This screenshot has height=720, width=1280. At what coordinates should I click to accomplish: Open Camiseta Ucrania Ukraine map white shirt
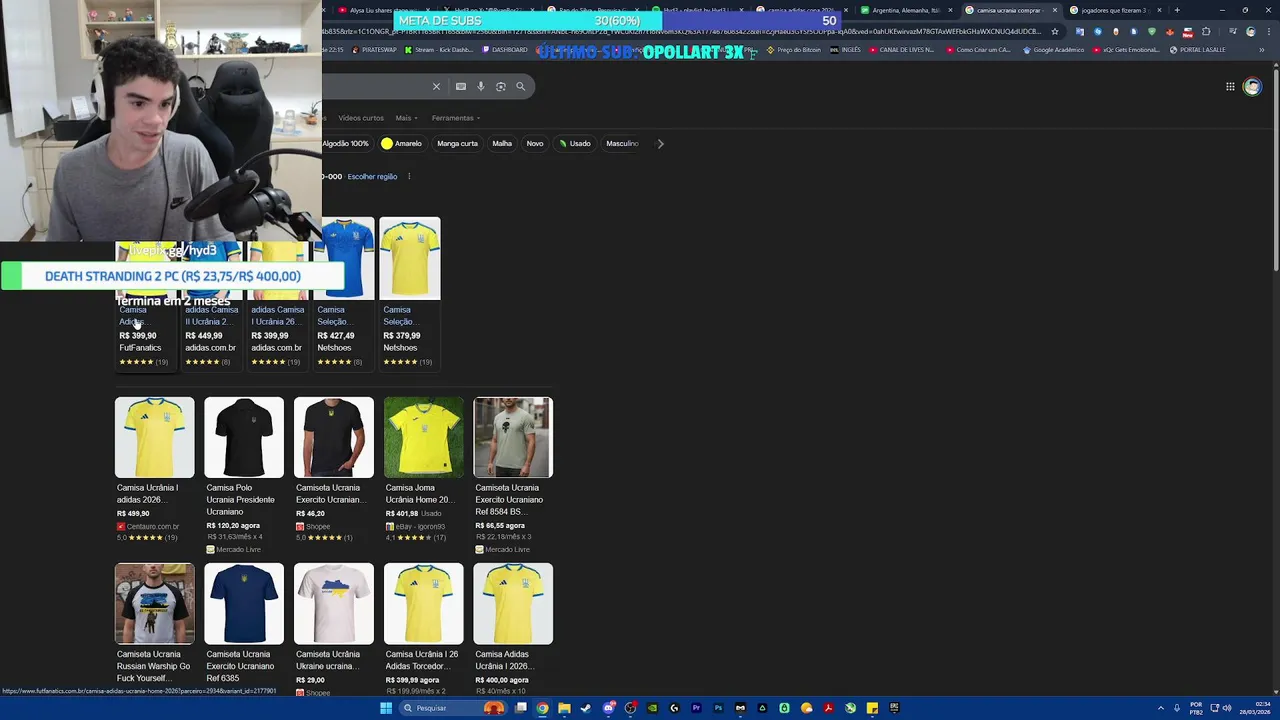pyautogui.click(x=334, y=629)
